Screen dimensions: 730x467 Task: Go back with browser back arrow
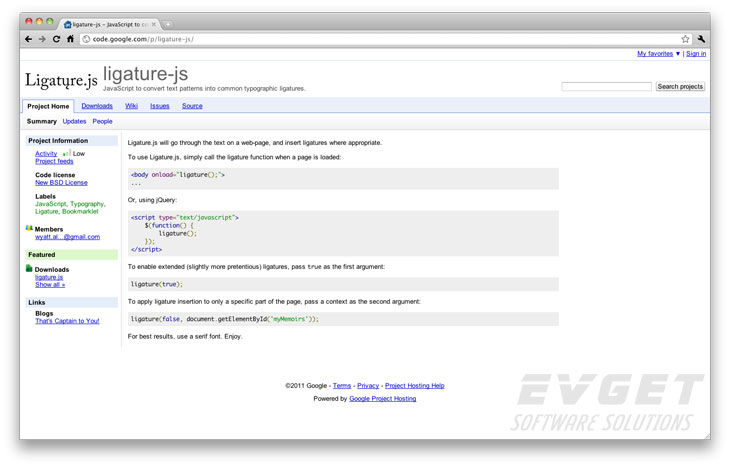click(28, 39)
